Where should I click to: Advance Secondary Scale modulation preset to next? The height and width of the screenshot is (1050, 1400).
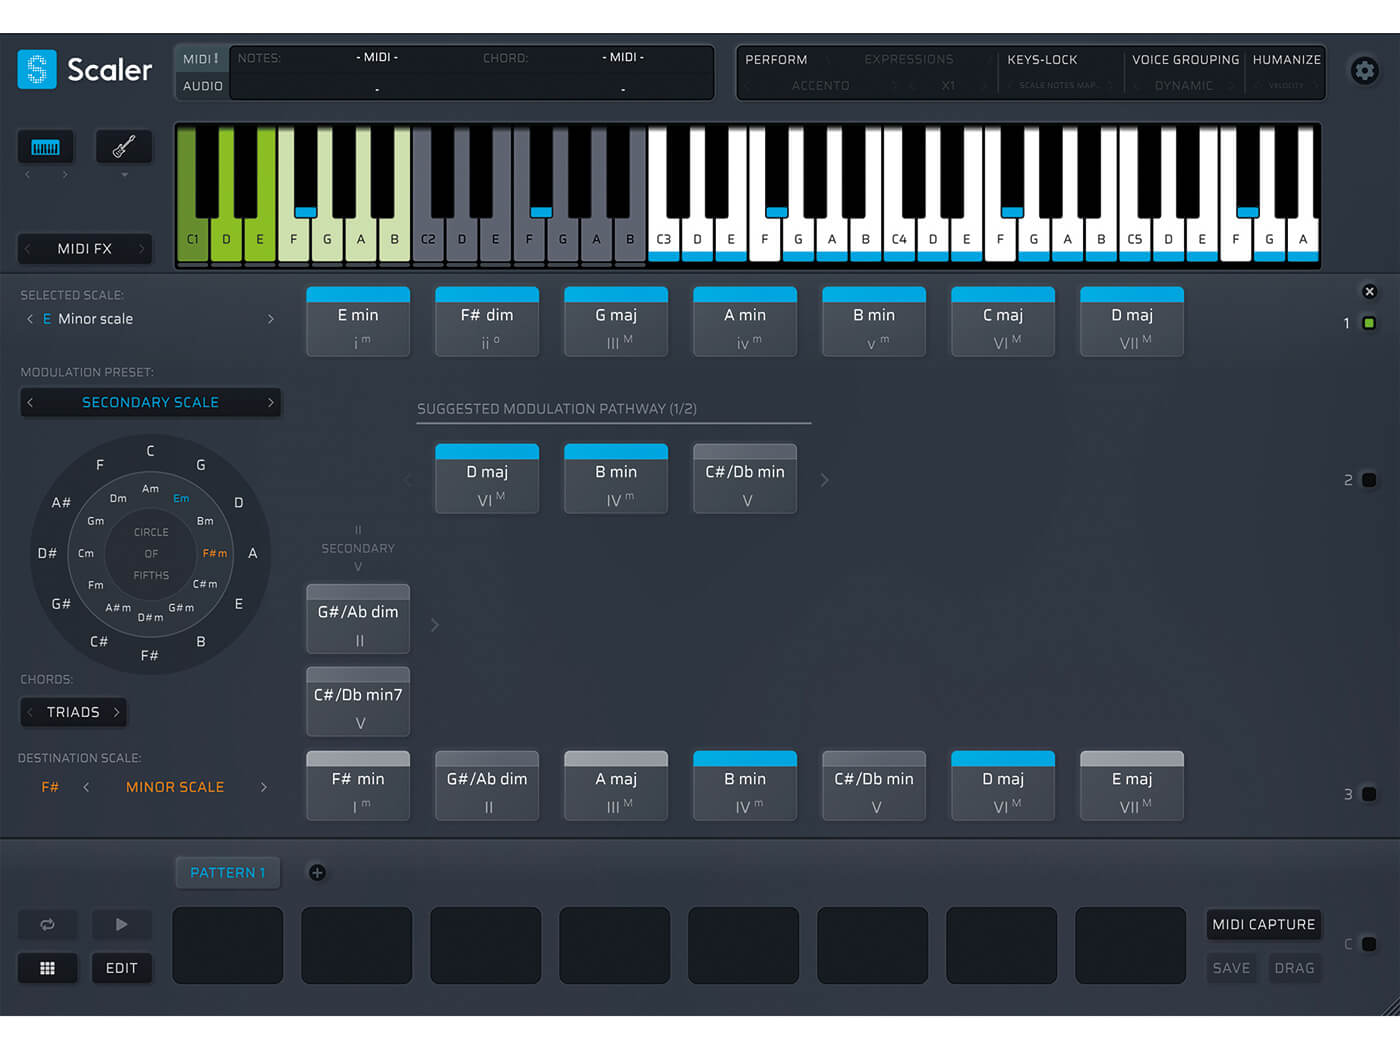[x=270, y=402]
